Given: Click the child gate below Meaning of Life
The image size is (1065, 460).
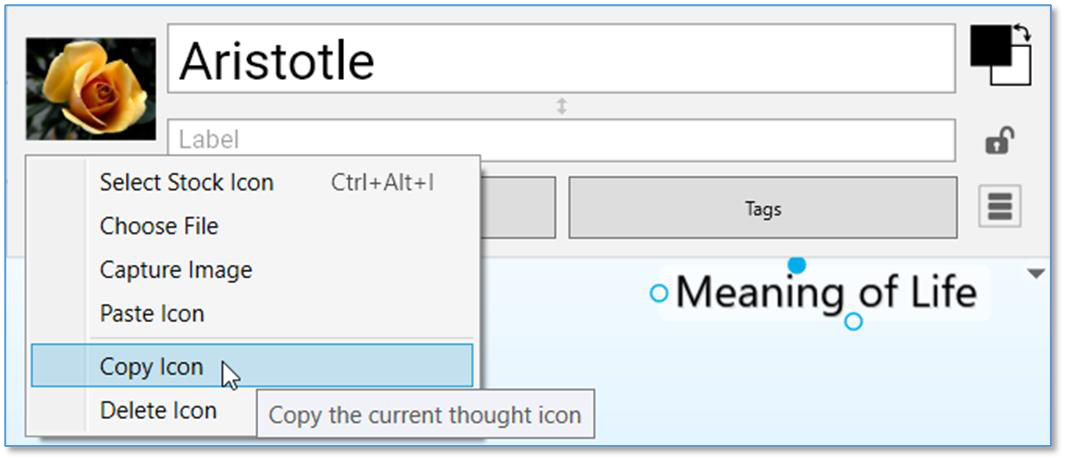Looking at the screenshot, I should [853, 322].
